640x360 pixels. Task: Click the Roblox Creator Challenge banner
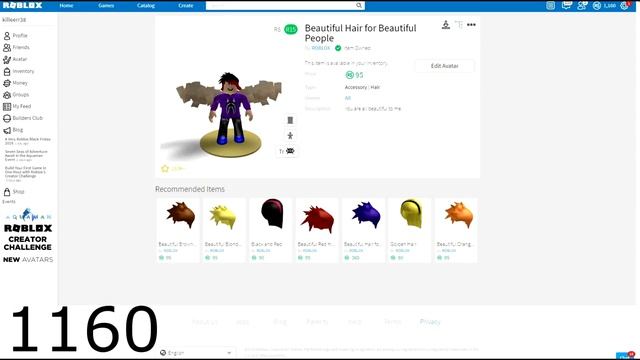click(28, 237)
